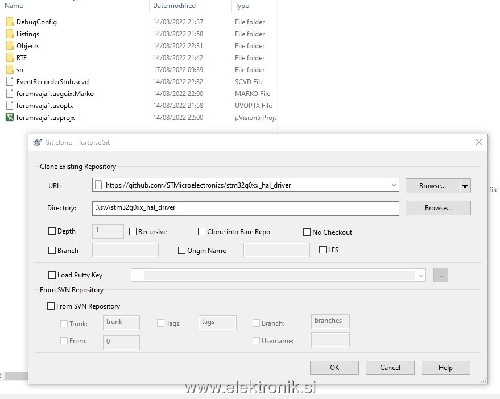This screenshot has height=399, width=500.
Task: Enable the Branch checkbox below Depth
Action: tap(52, 250)
